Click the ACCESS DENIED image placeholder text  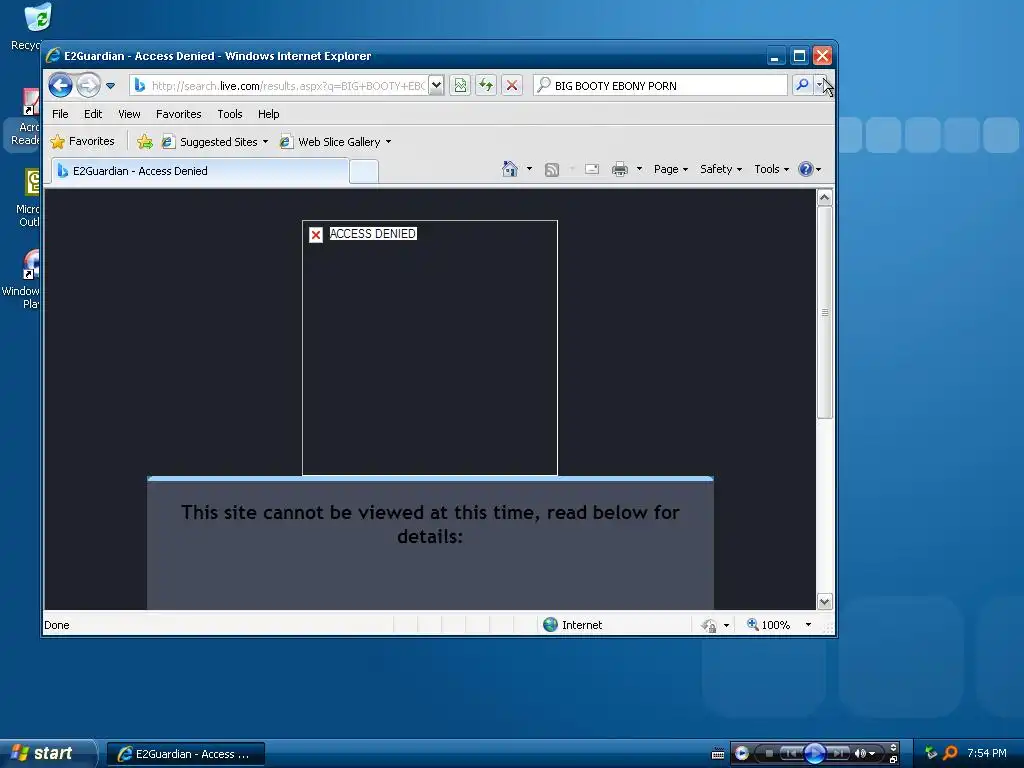tap(373, 234)
